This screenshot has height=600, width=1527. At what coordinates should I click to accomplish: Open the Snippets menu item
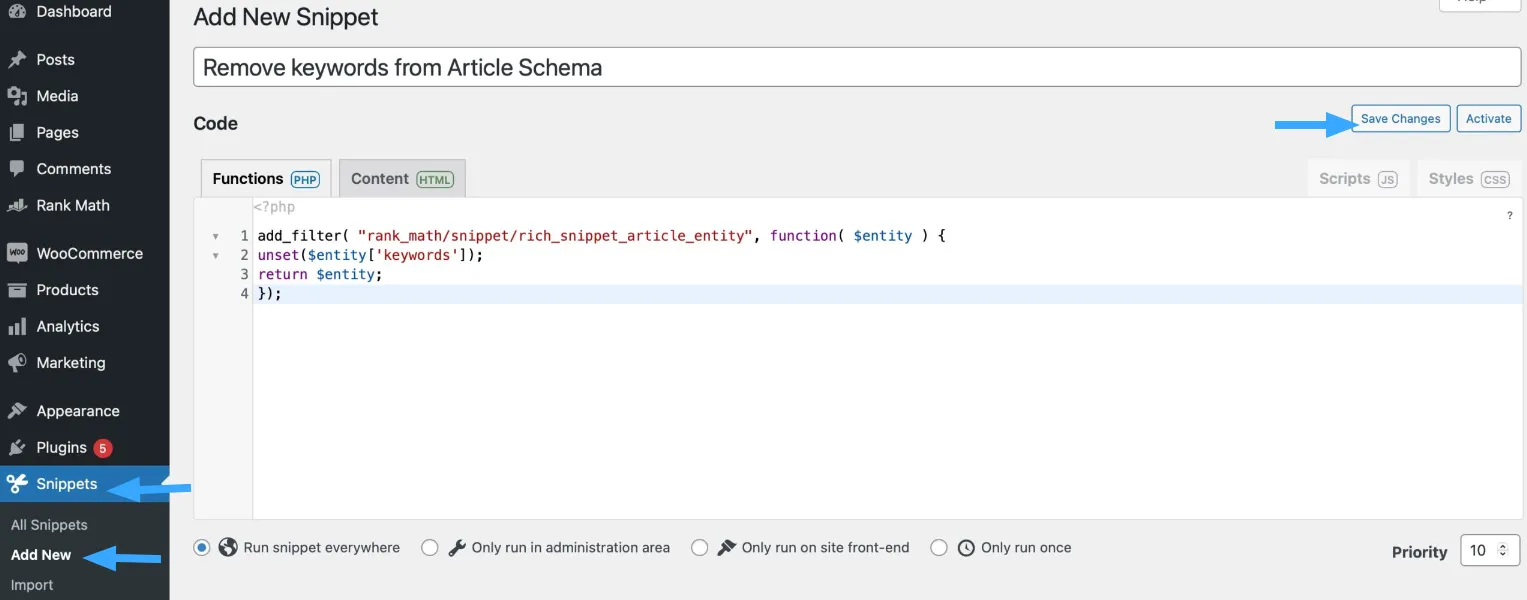[85, 484]
